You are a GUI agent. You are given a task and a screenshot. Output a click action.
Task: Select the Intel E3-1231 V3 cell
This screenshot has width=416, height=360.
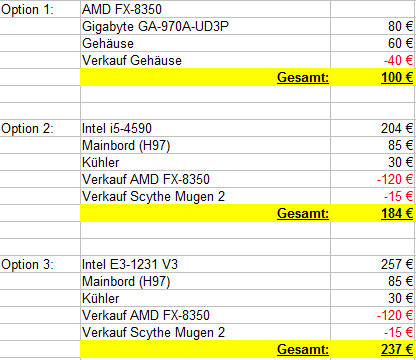click(205, 264)
